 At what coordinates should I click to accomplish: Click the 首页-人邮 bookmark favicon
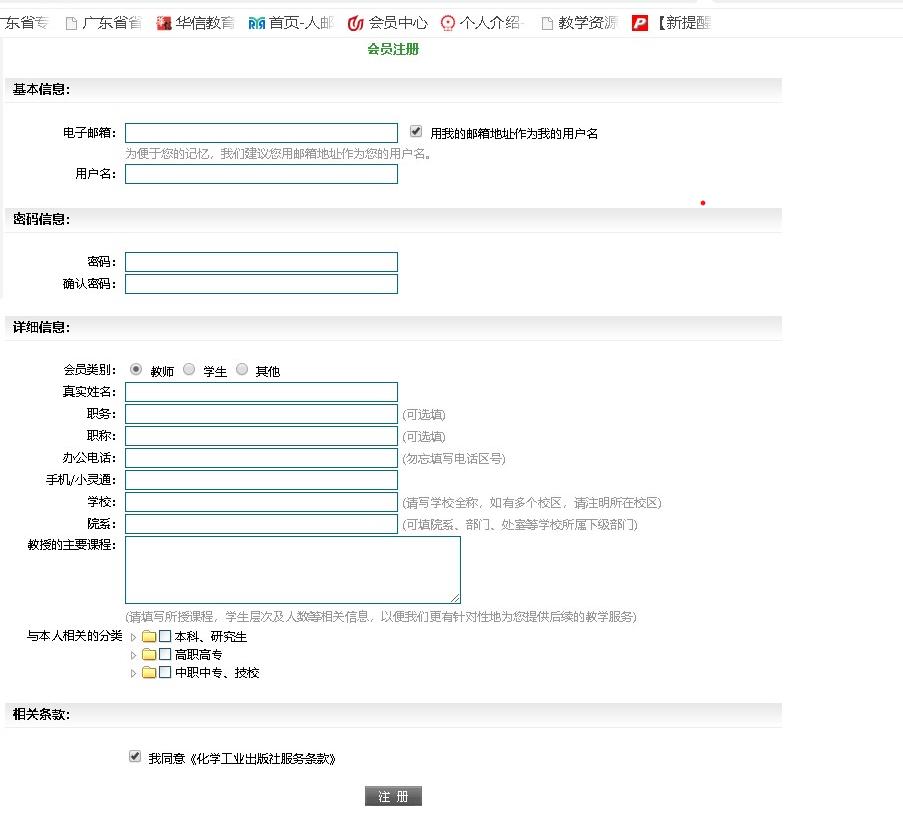[255, 22]
